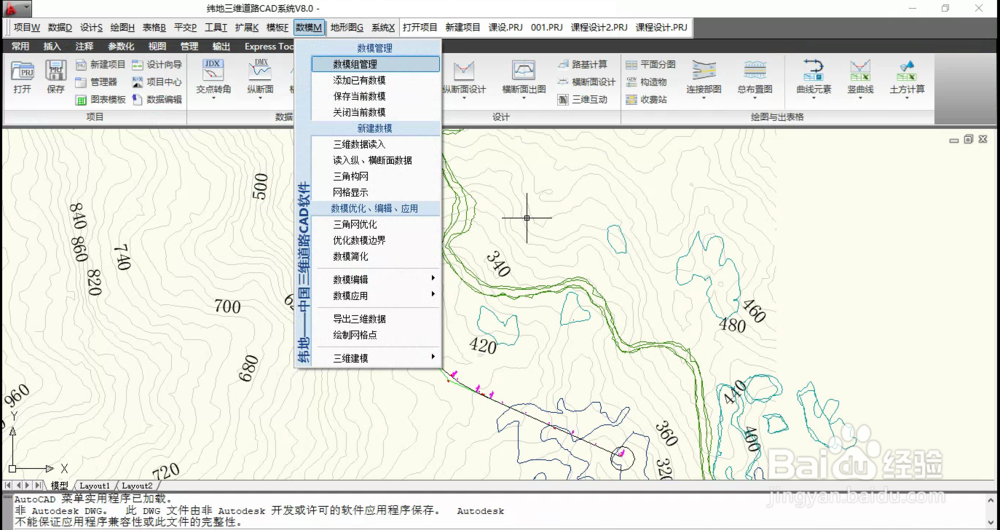Click the 曲线元素 curve elements icon
1000x530 pixels.
(x=813, y=71)
